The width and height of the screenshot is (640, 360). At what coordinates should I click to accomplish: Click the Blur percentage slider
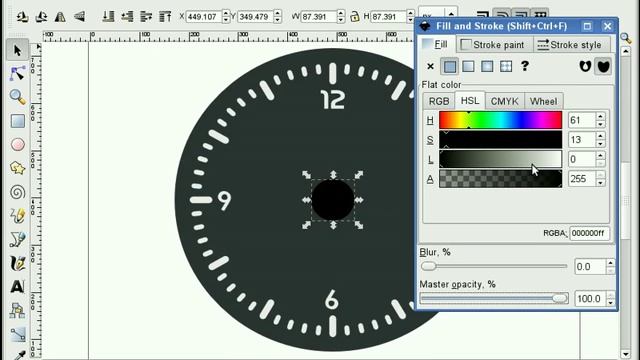[x=494, y=266]
